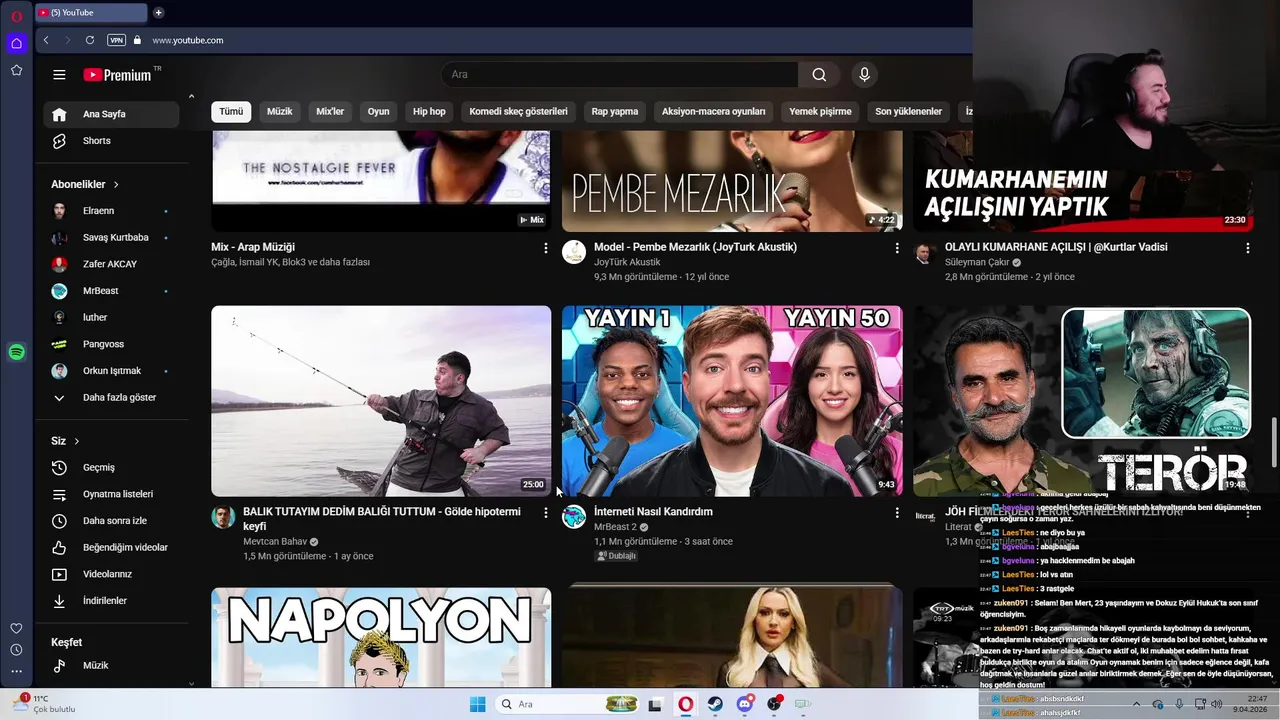Select Komedi skeç gösterileri chip
The image size is (1280, 720).
[x=518, y=112]
